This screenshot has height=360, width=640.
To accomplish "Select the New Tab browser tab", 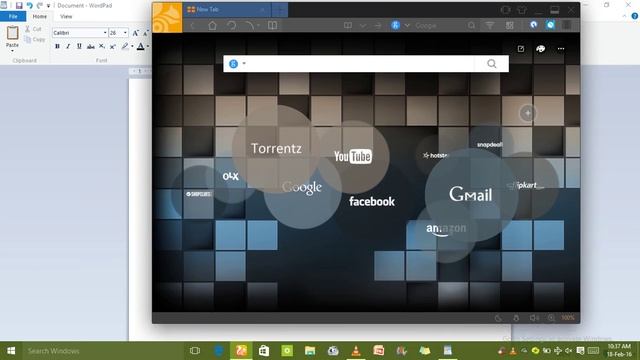I will point(227,9).
